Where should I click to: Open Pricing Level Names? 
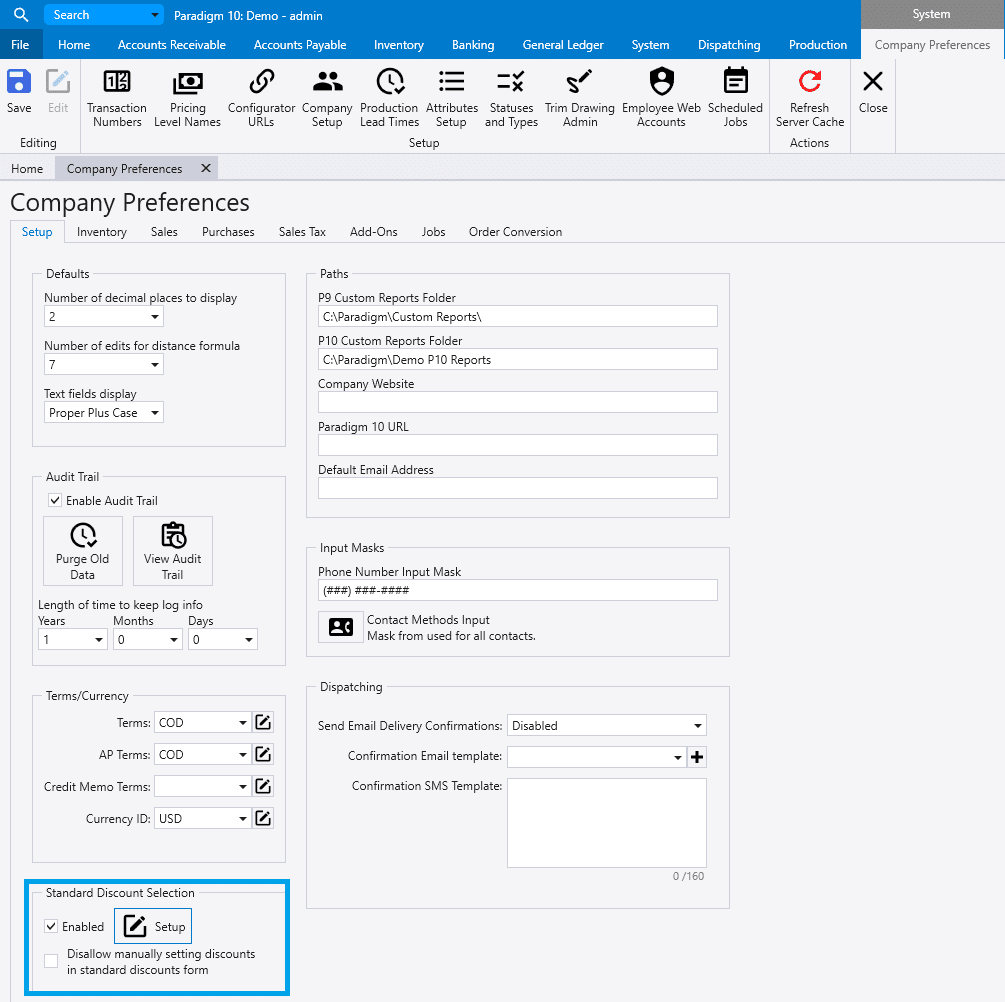tap(187, 97)
